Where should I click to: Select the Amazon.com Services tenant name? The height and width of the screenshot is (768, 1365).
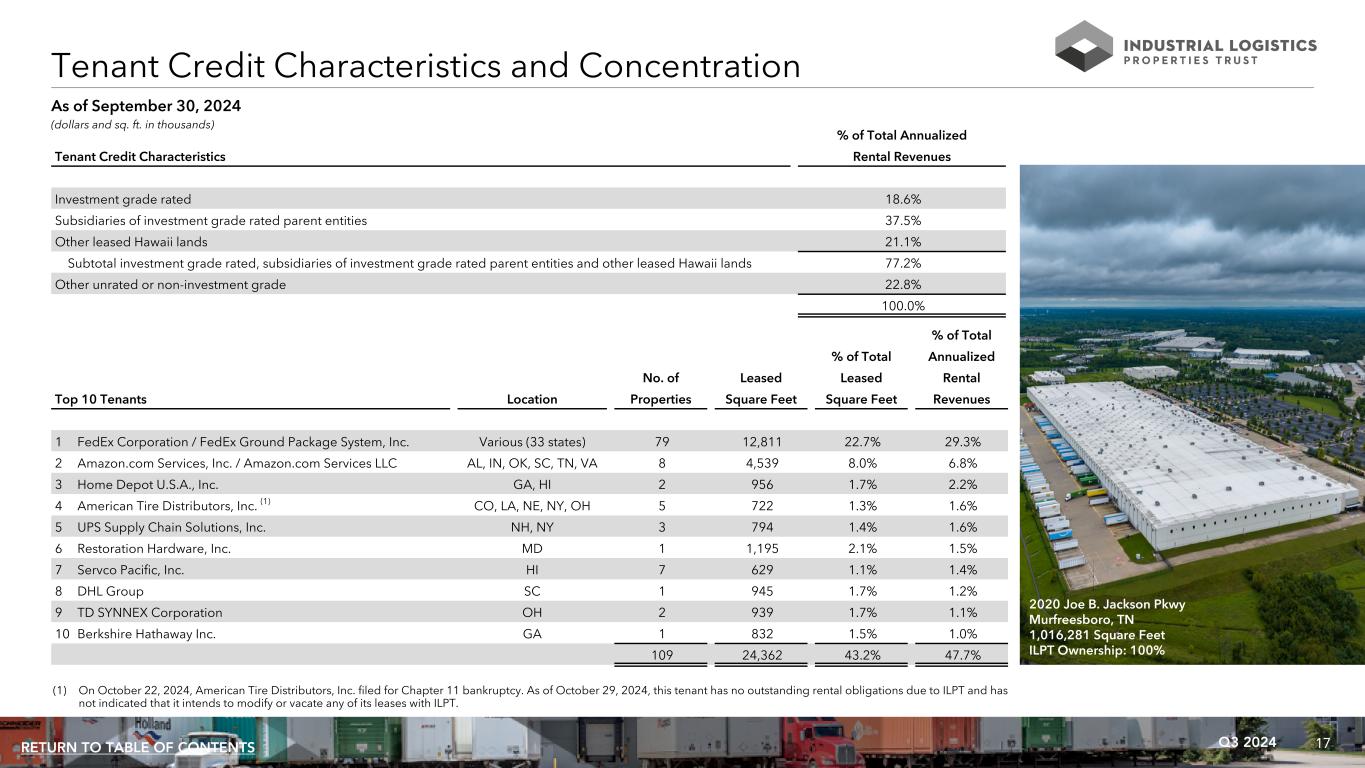point(237,463)
